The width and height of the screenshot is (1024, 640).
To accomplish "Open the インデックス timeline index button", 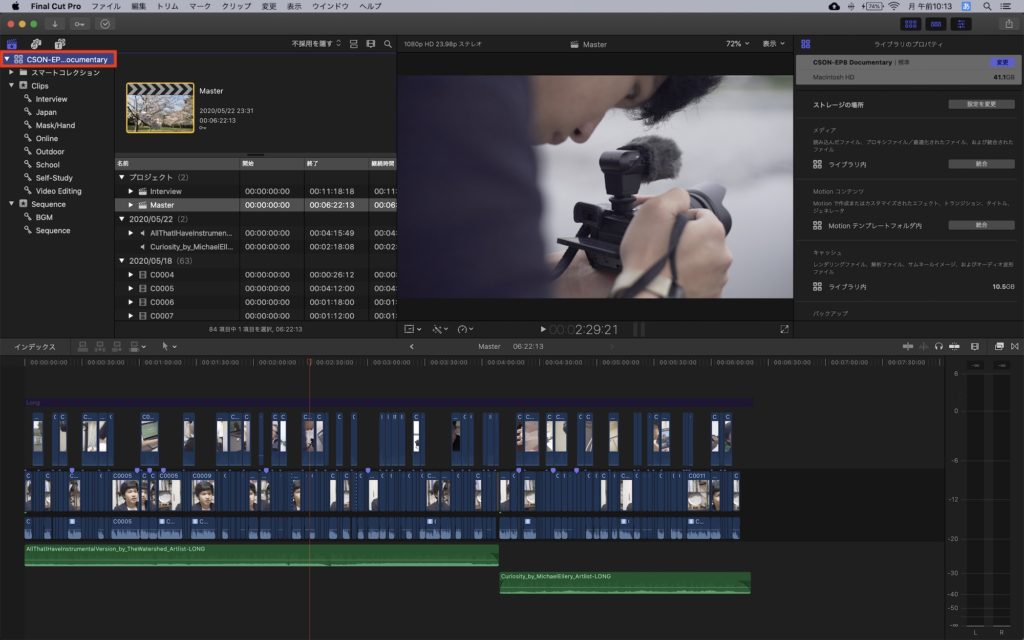I will [x=34, y=346].
